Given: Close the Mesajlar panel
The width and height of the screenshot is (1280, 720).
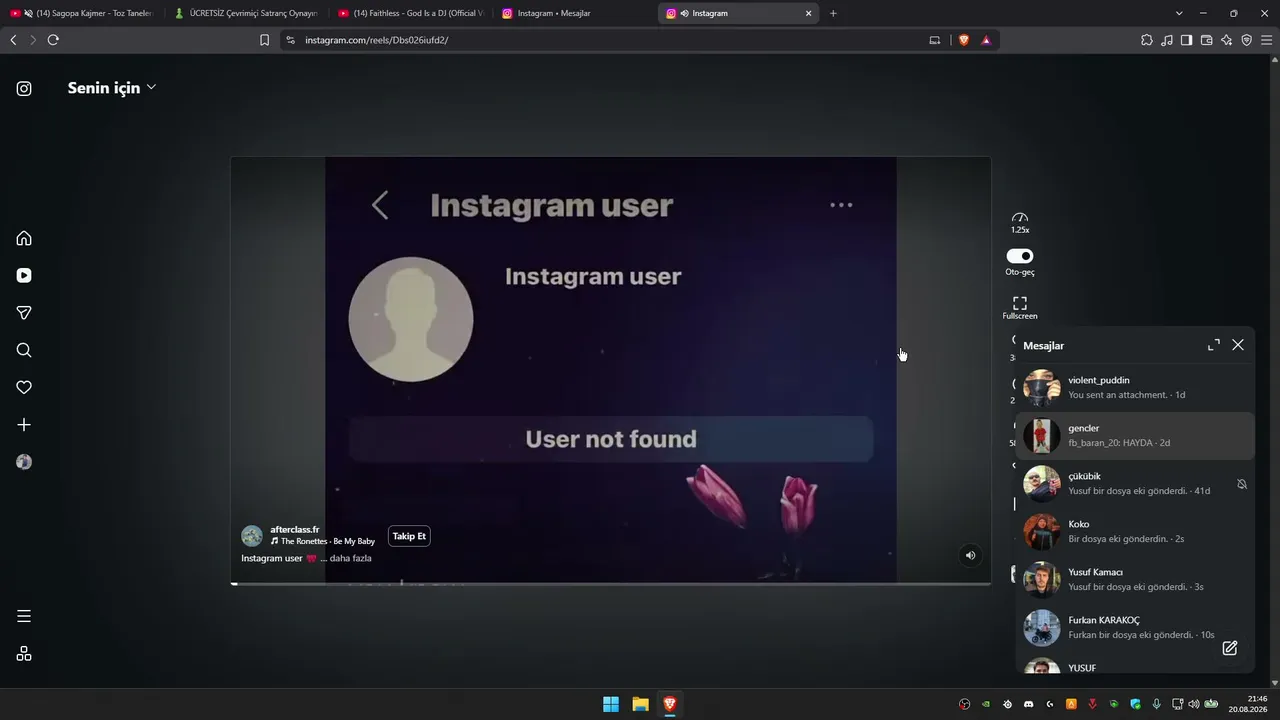Looking at the screenshot, I should click(1238, 345).
